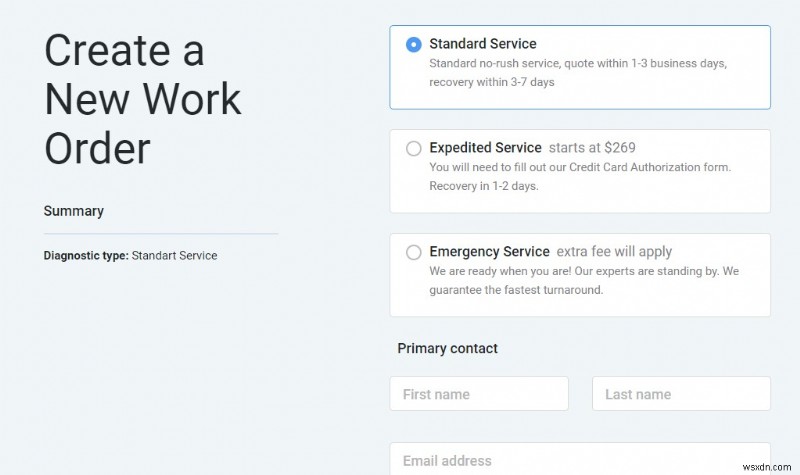Focus the Last name text field
Viewport: 800px width, 475px height.
click(681, 394)
